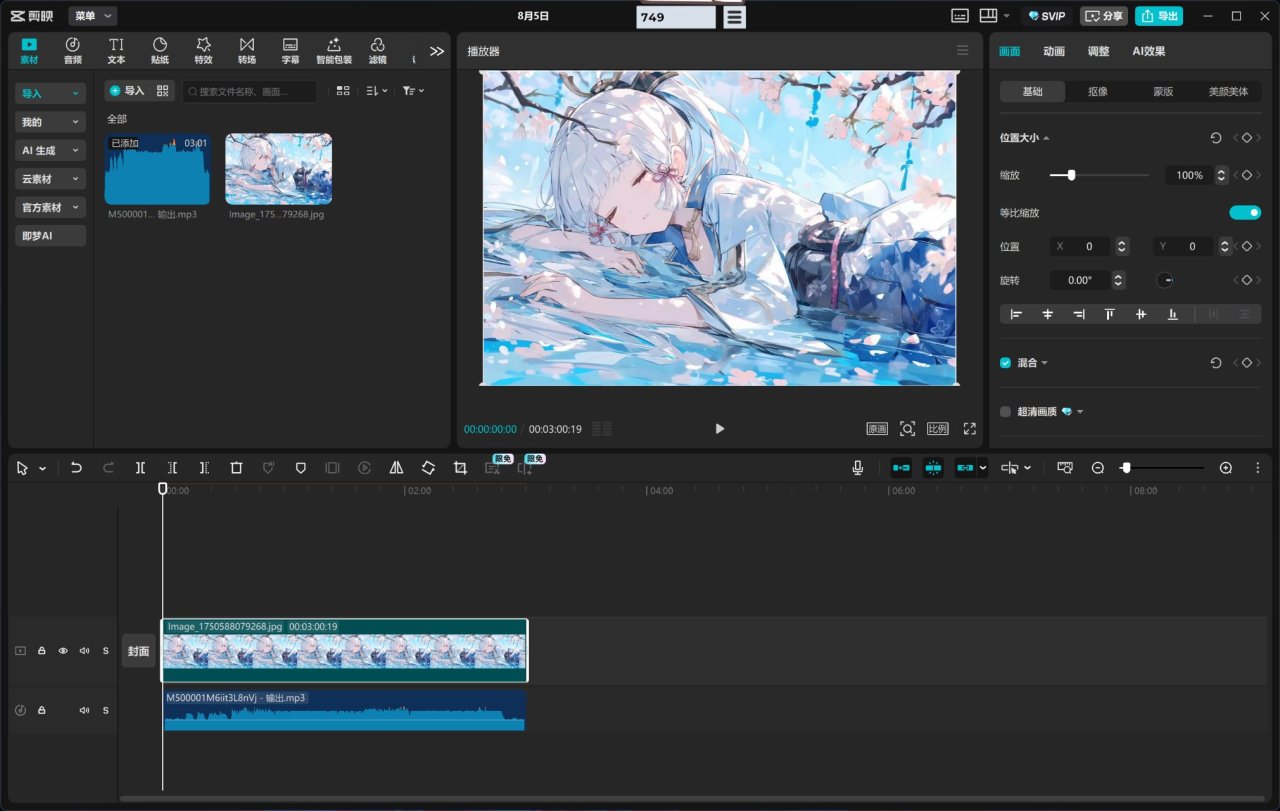Hide video track with eye icon

[63, 651]
